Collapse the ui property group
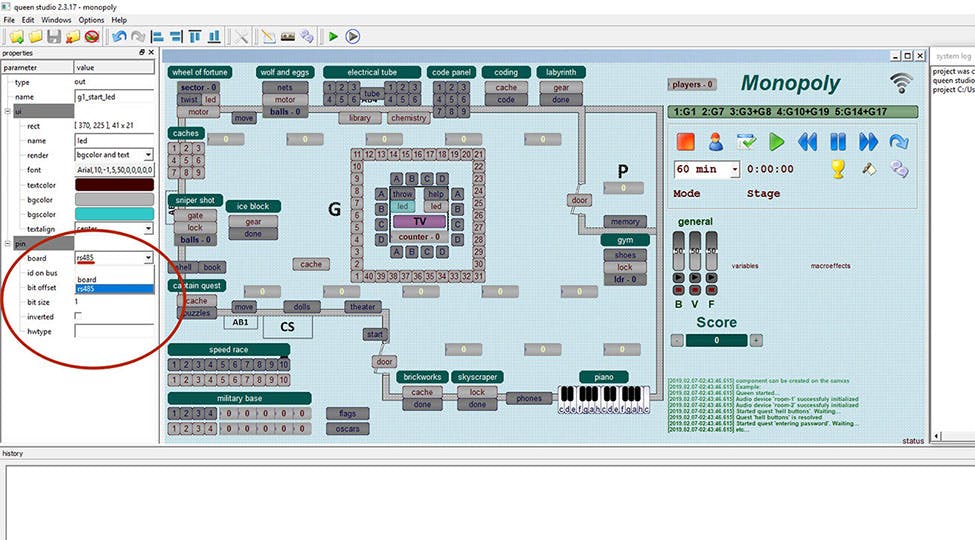The width and height of the screenshot is (975, 540). [x=6, y=111]
